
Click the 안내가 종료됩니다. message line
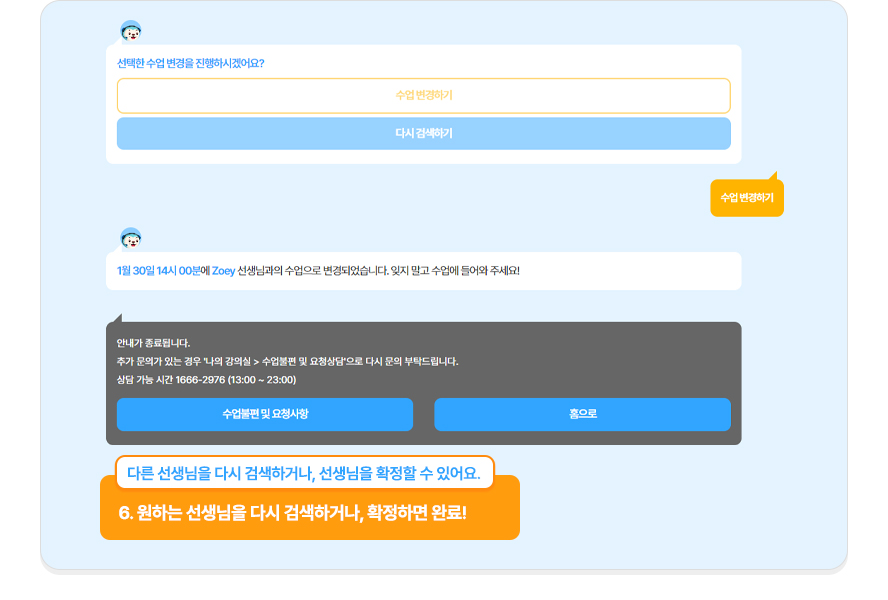[153, 343]
